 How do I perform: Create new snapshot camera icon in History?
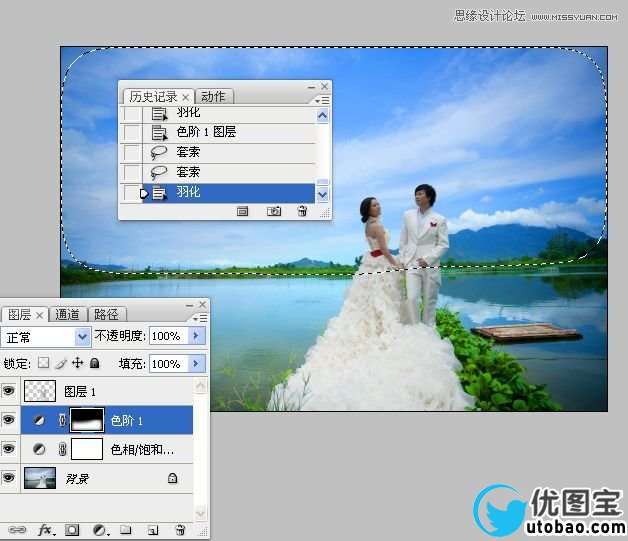(274, 211)
